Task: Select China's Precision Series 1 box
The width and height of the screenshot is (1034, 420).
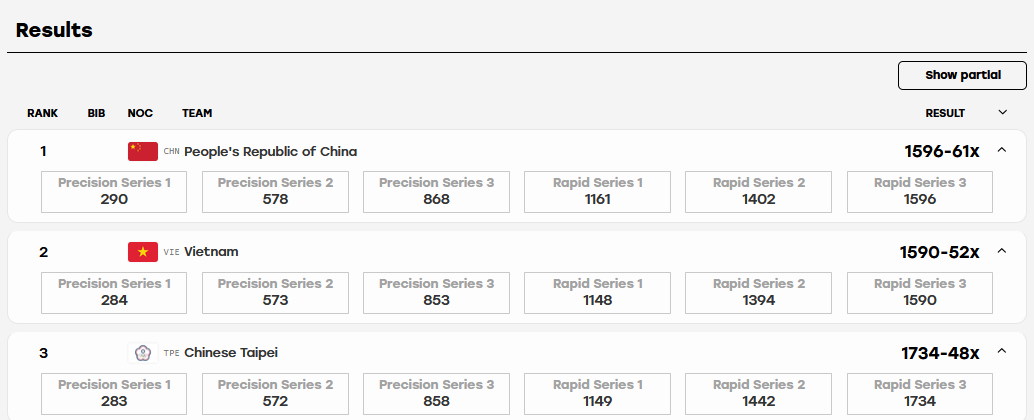Action: point(114,192)
